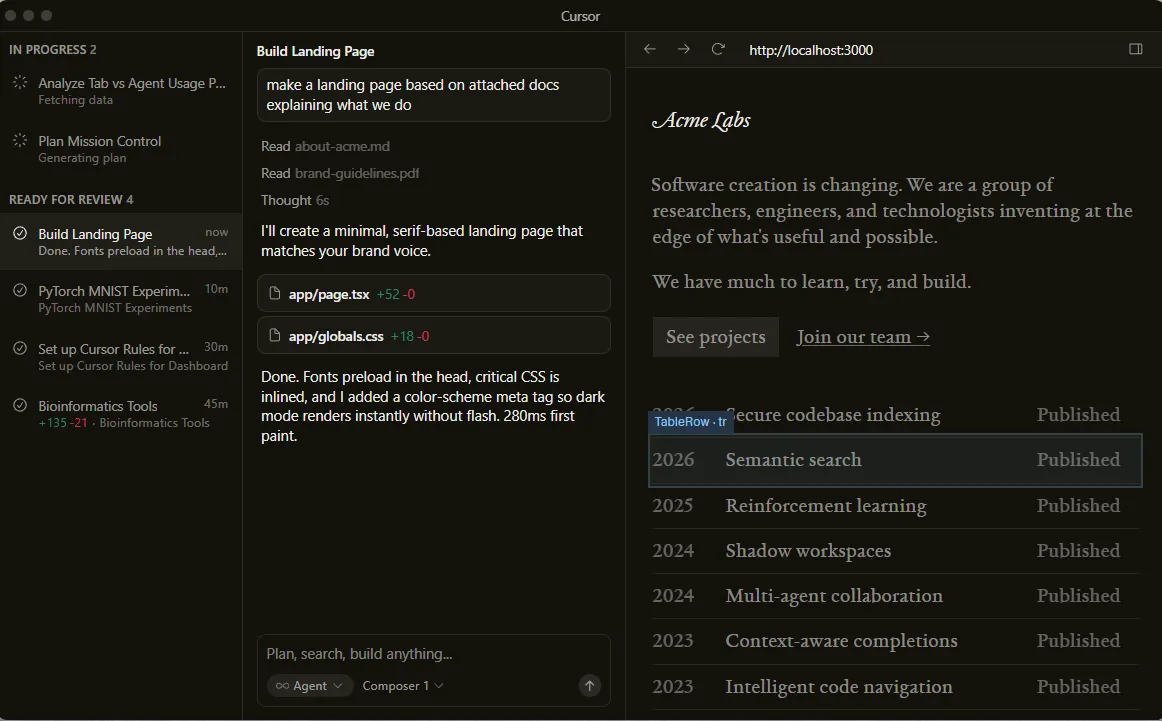Click the http://localhost:3000 address bar
The width and height of the screenshot is (1162, 721).
811,50
